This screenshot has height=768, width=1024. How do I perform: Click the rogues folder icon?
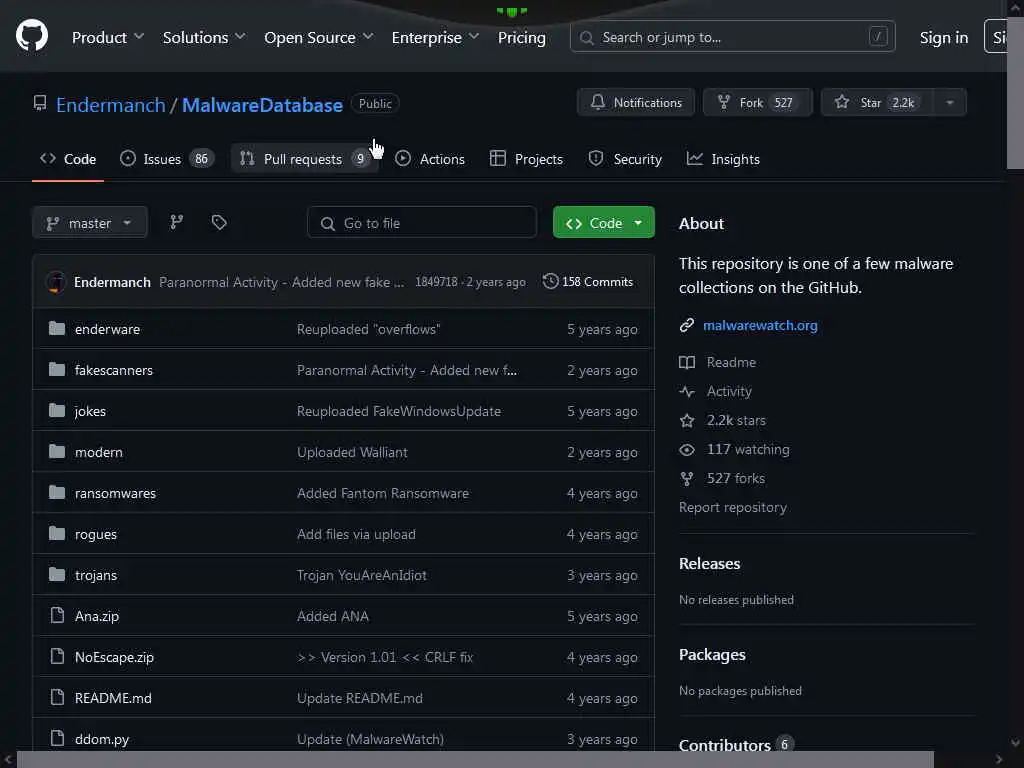(x=57, y=534)
